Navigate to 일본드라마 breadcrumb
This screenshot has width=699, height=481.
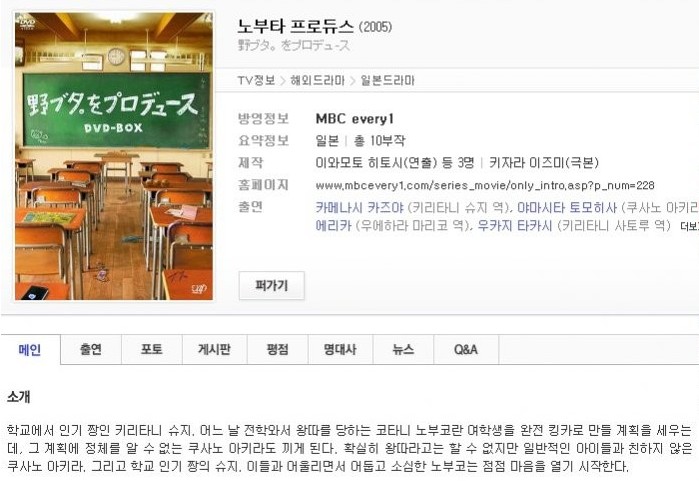(387, 81)
